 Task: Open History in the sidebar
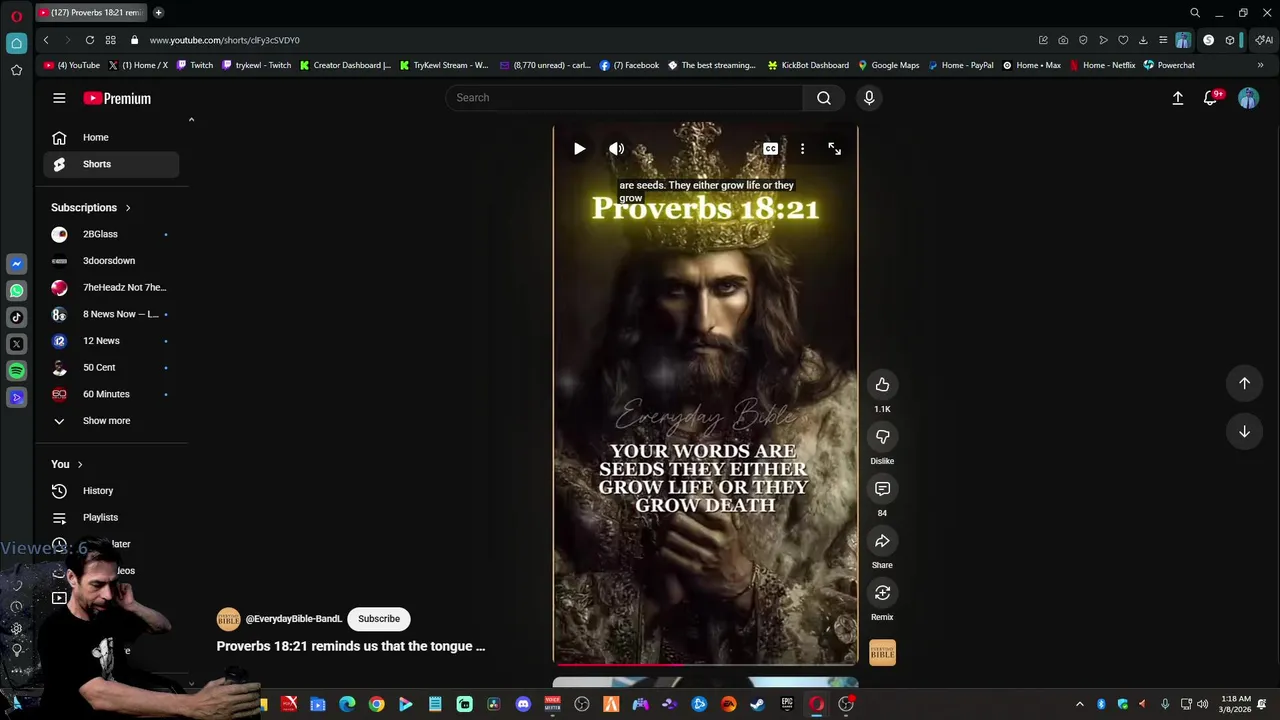tap(111, 491)
